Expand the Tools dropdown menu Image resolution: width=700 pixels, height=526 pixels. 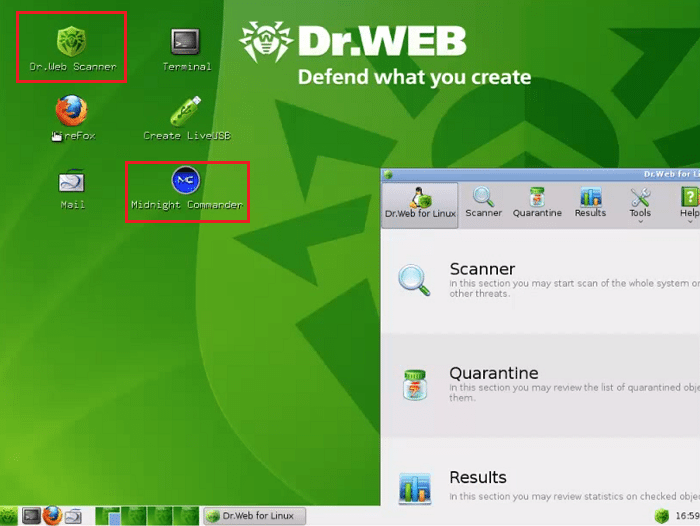pyautogui.click(x=640, y=205)
